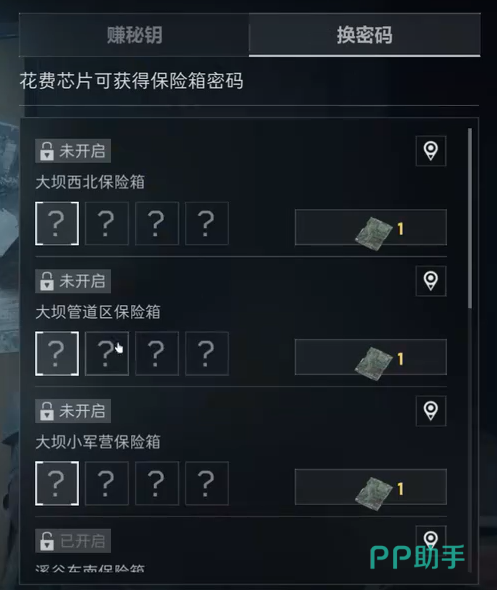Click the unlocked icon beside 已开启
The image size is (497, 590).
47,541
